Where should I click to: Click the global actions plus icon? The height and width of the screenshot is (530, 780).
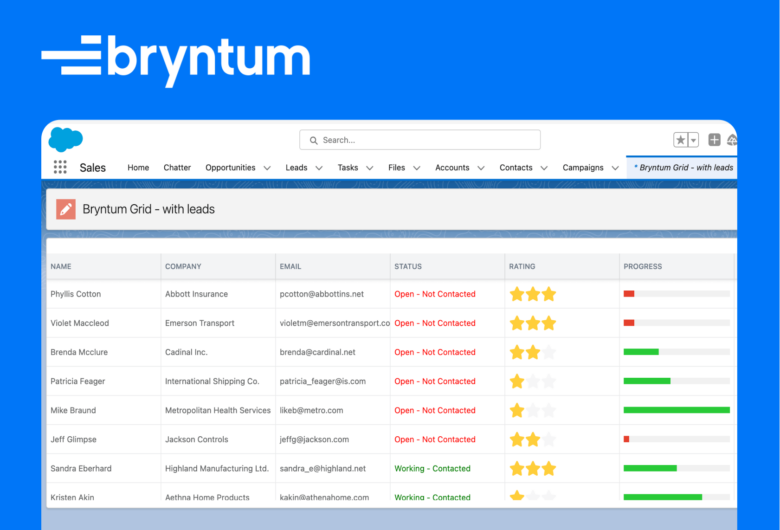tap(714, 140)
